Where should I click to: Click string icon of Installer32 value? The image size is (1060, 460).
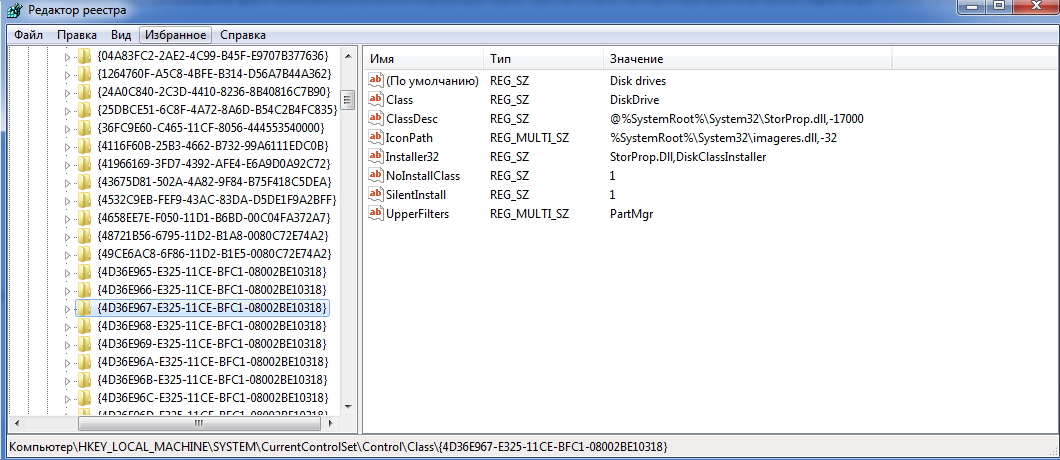point(375,156)
